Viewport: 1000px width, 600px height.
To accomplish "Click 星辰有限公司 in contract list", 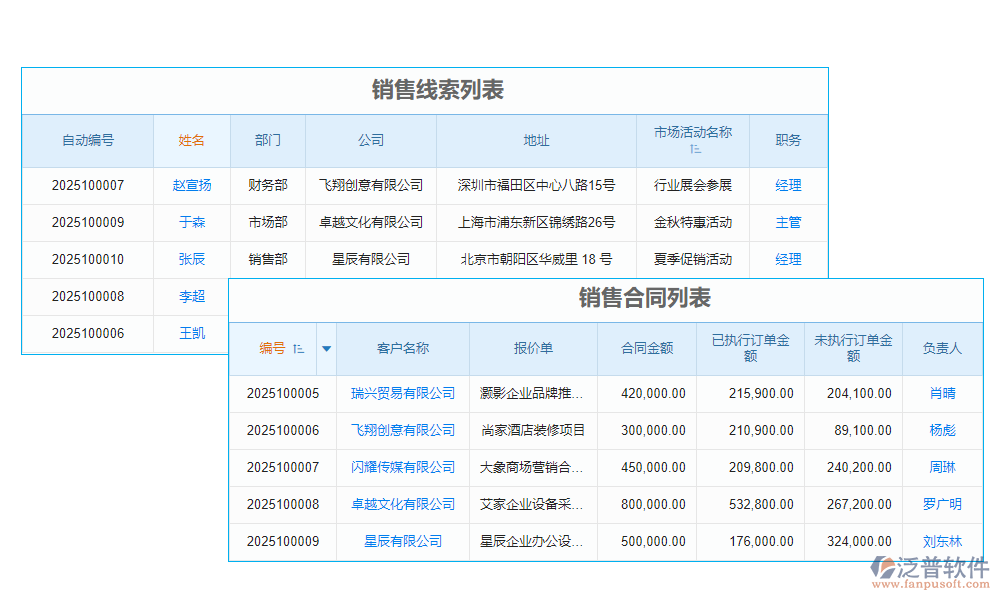I will (402, 541).
